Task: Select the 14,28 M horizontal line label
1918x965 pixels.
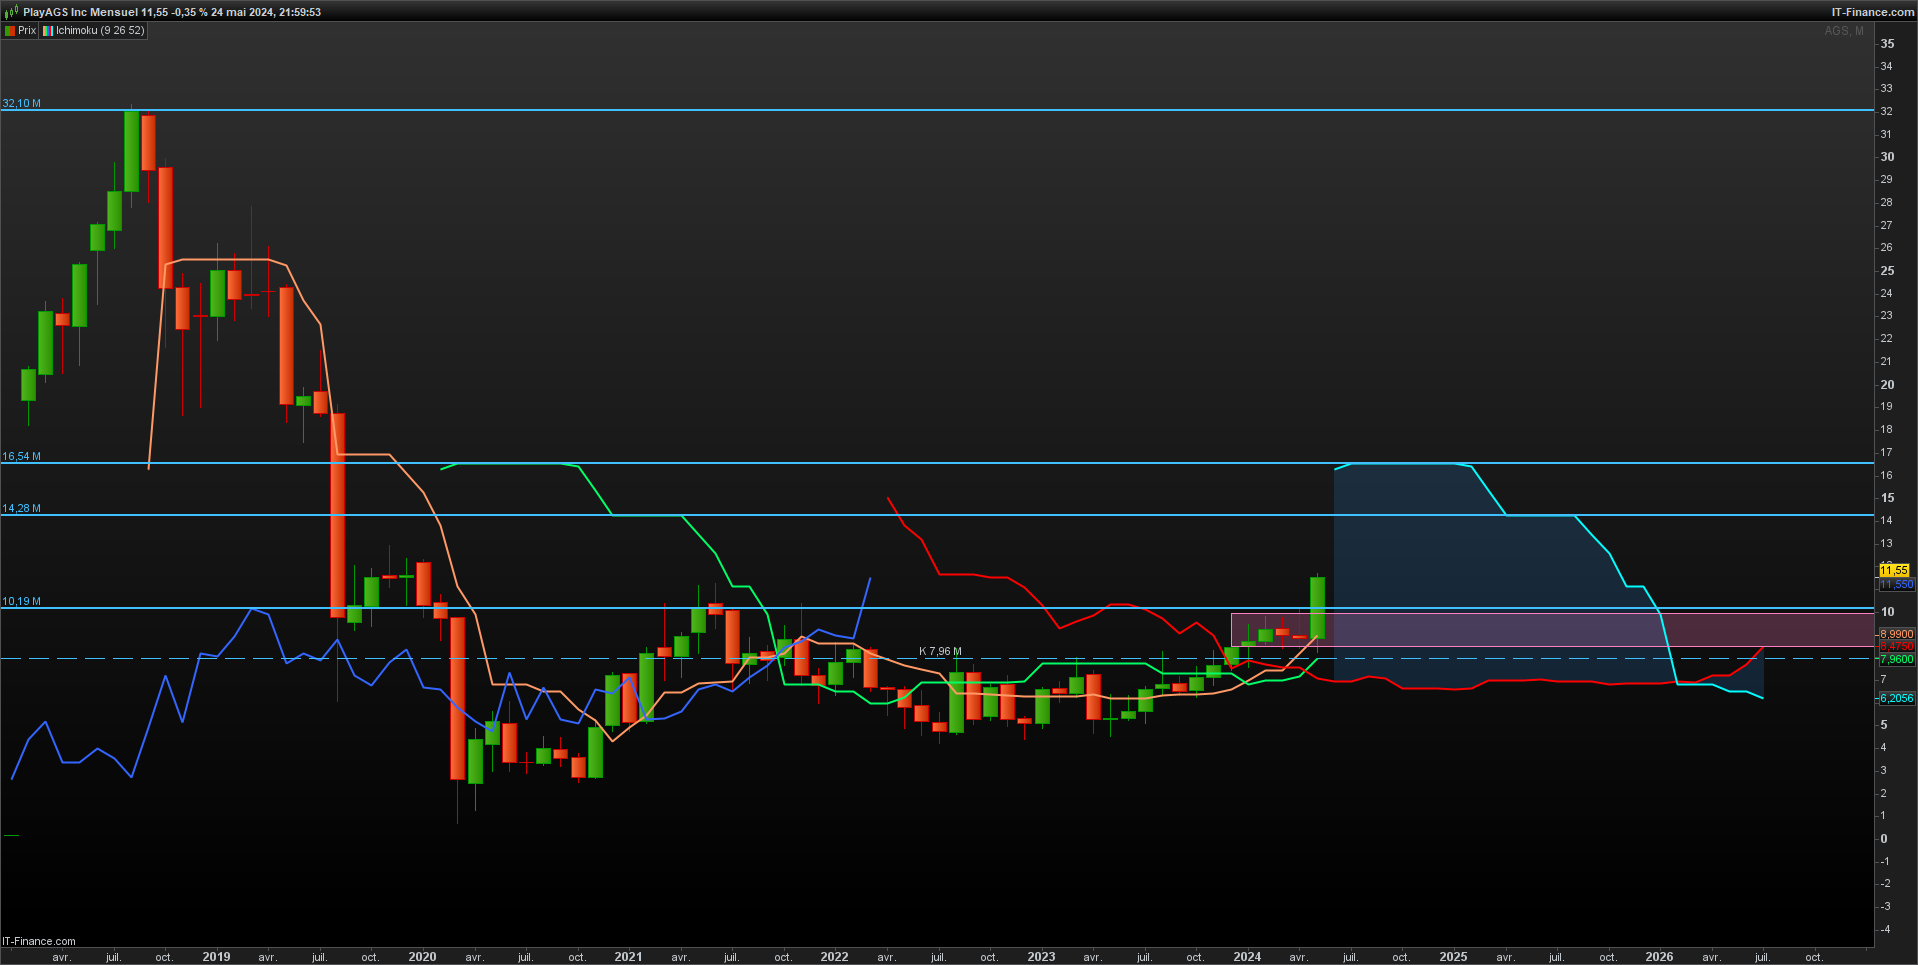Action: (x=22, y=509)
